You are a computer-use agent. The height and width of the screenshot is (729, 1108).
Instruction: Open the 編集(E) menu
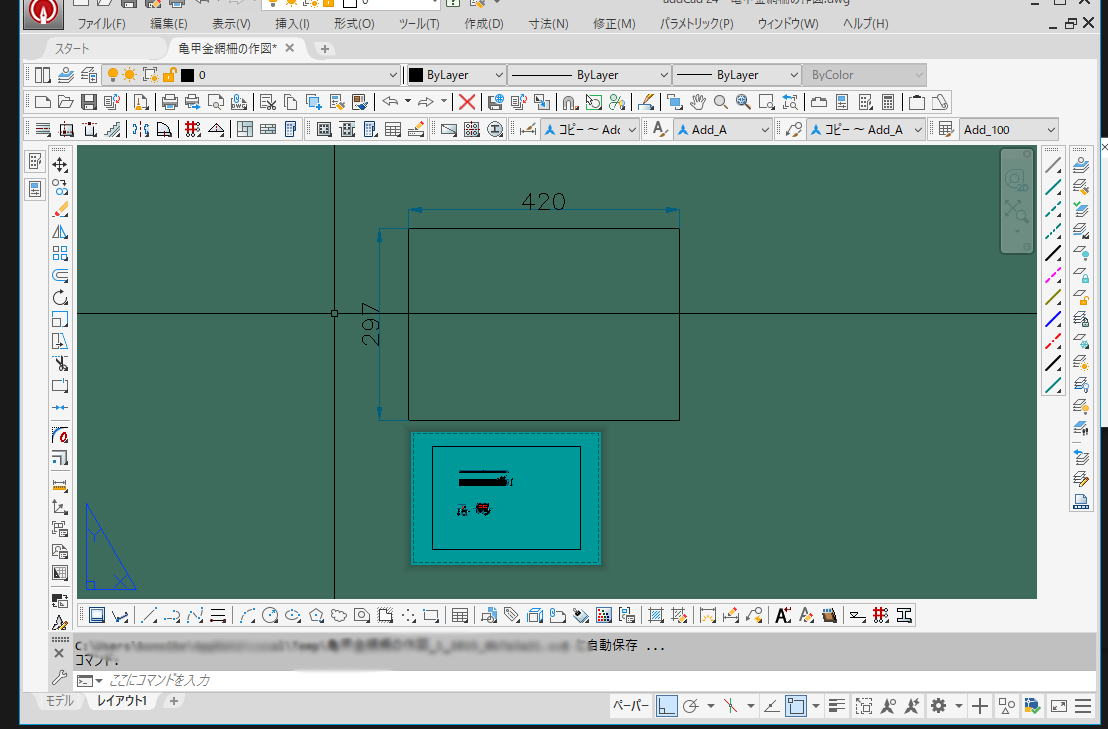169,23
